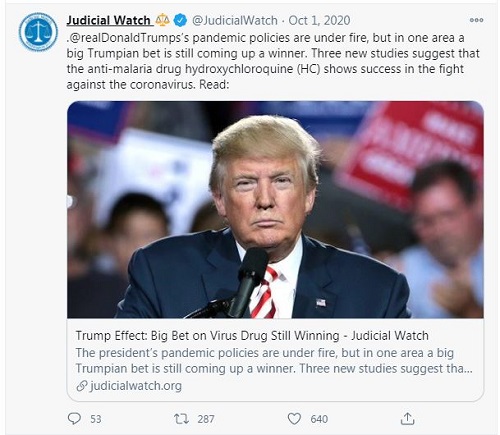Click the 53 replies count
Screen dimensions: 500x435
[96, 419]
